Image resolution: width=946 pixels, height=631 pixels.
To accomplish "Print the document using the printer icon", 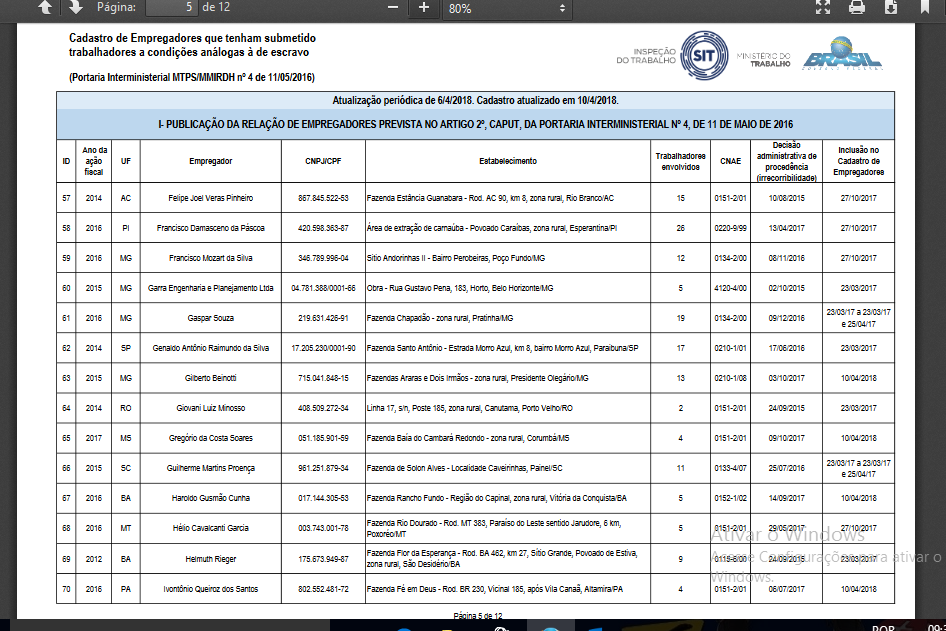I will (x=857, y=7).
